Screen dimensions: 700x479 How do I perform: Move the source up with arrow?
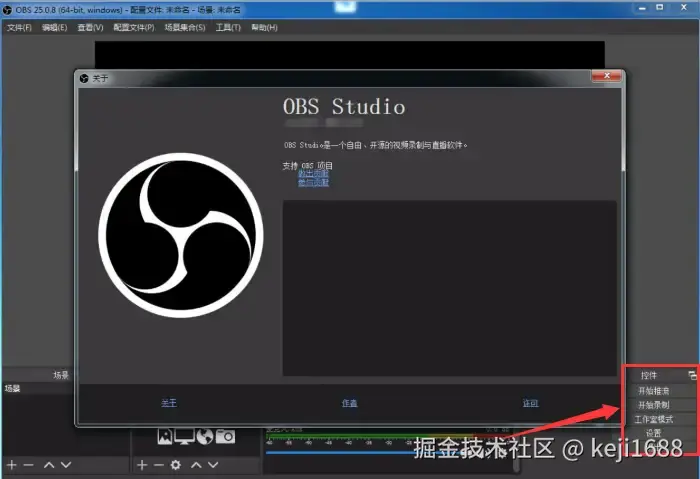(196, 465)
